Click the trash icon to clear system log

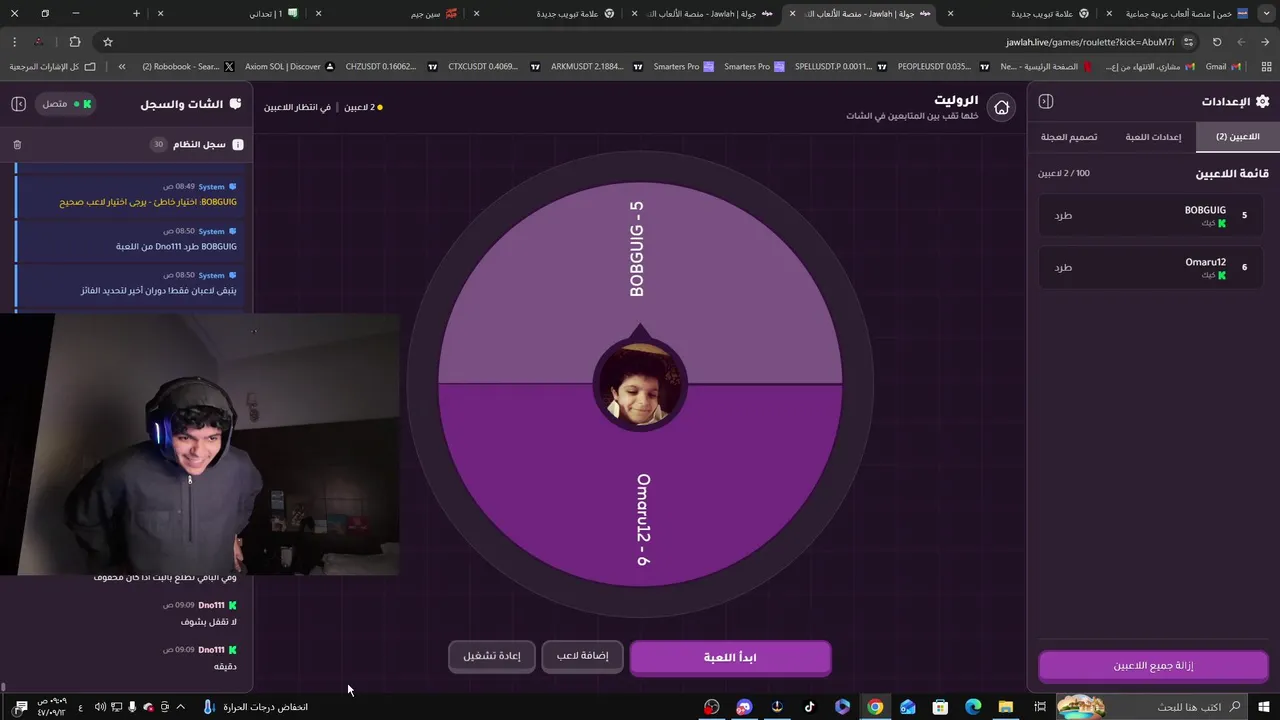pos(17,145)
